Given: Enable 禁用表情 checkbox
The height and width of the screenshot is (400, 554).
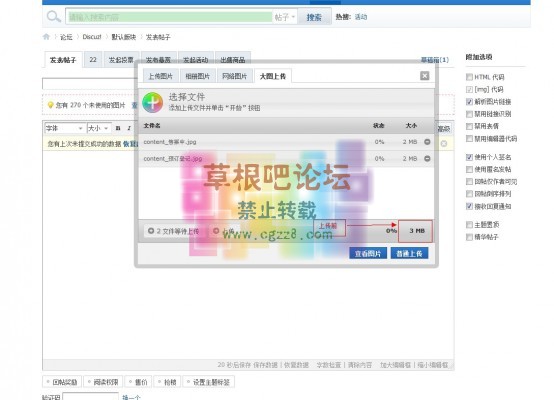Looking at the screenshot, I should click(469, 126).
